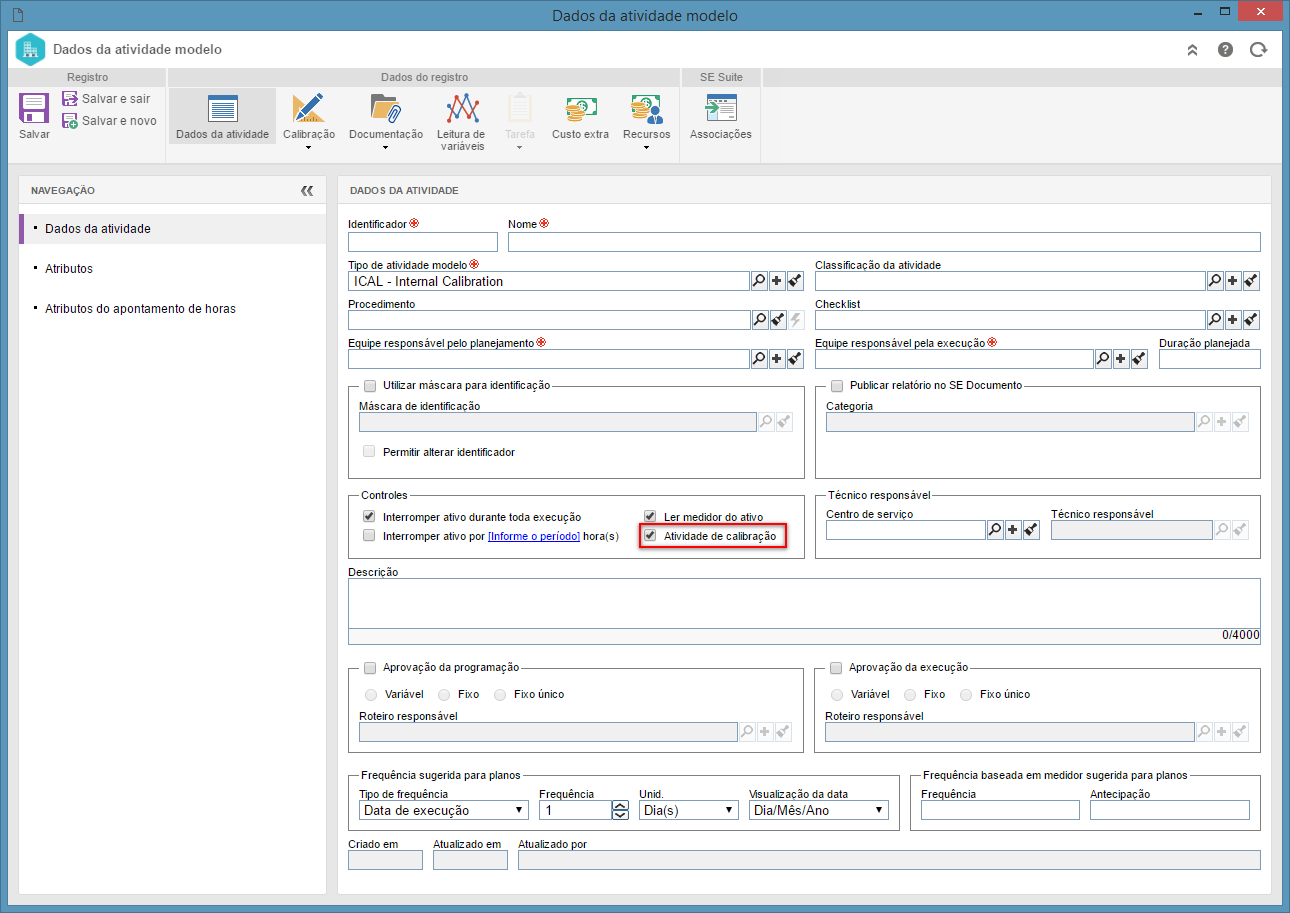Enable Aprovação da programação

[370, 668]
